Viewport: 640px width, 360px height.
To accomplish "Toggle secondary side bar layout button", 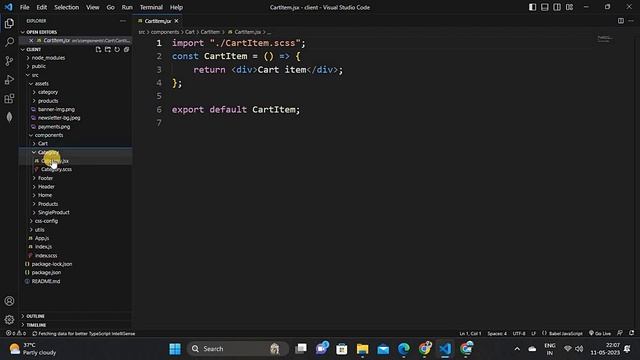I will [x=557, y=7].
